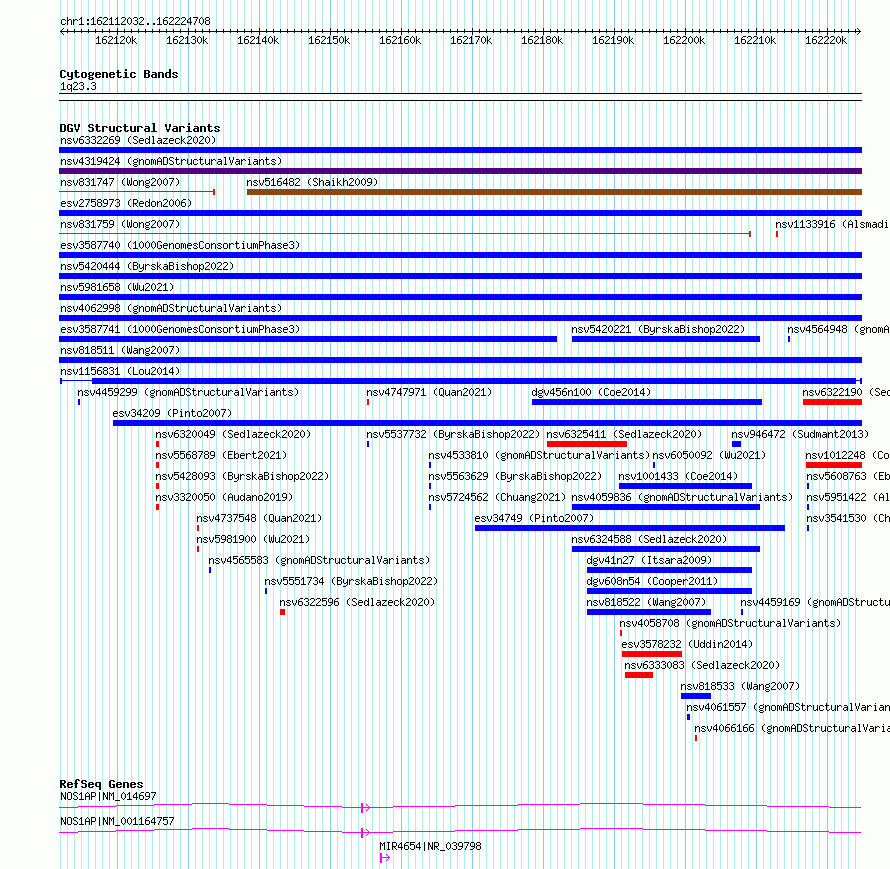The image size is (890, 869).
Task: Open nsv5568789 (Ebert2021) label
Action: pyautogui.click(x=221, y=455)
